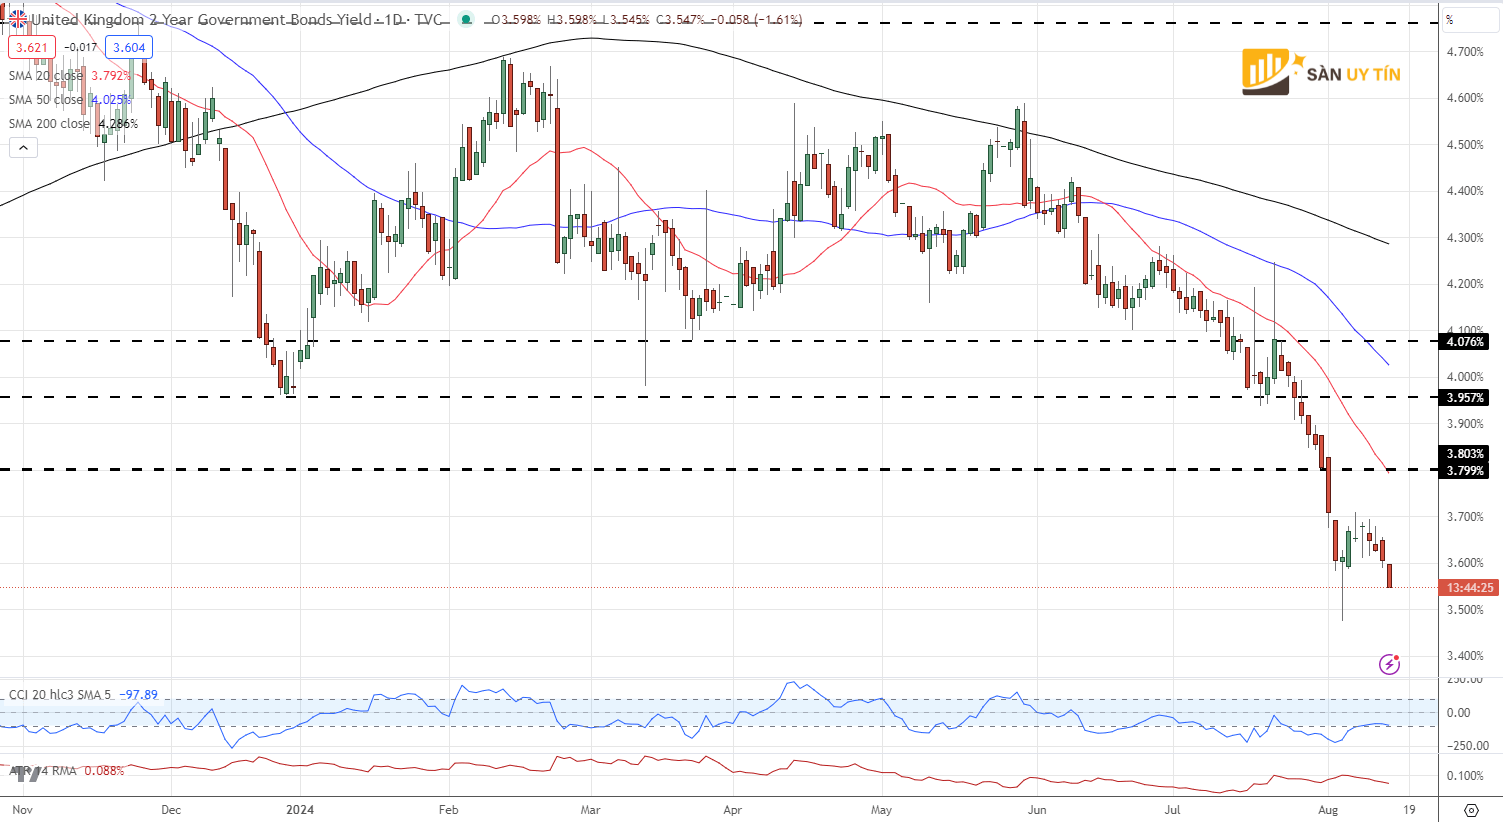Click the spread value -0.017

point(81,48)
